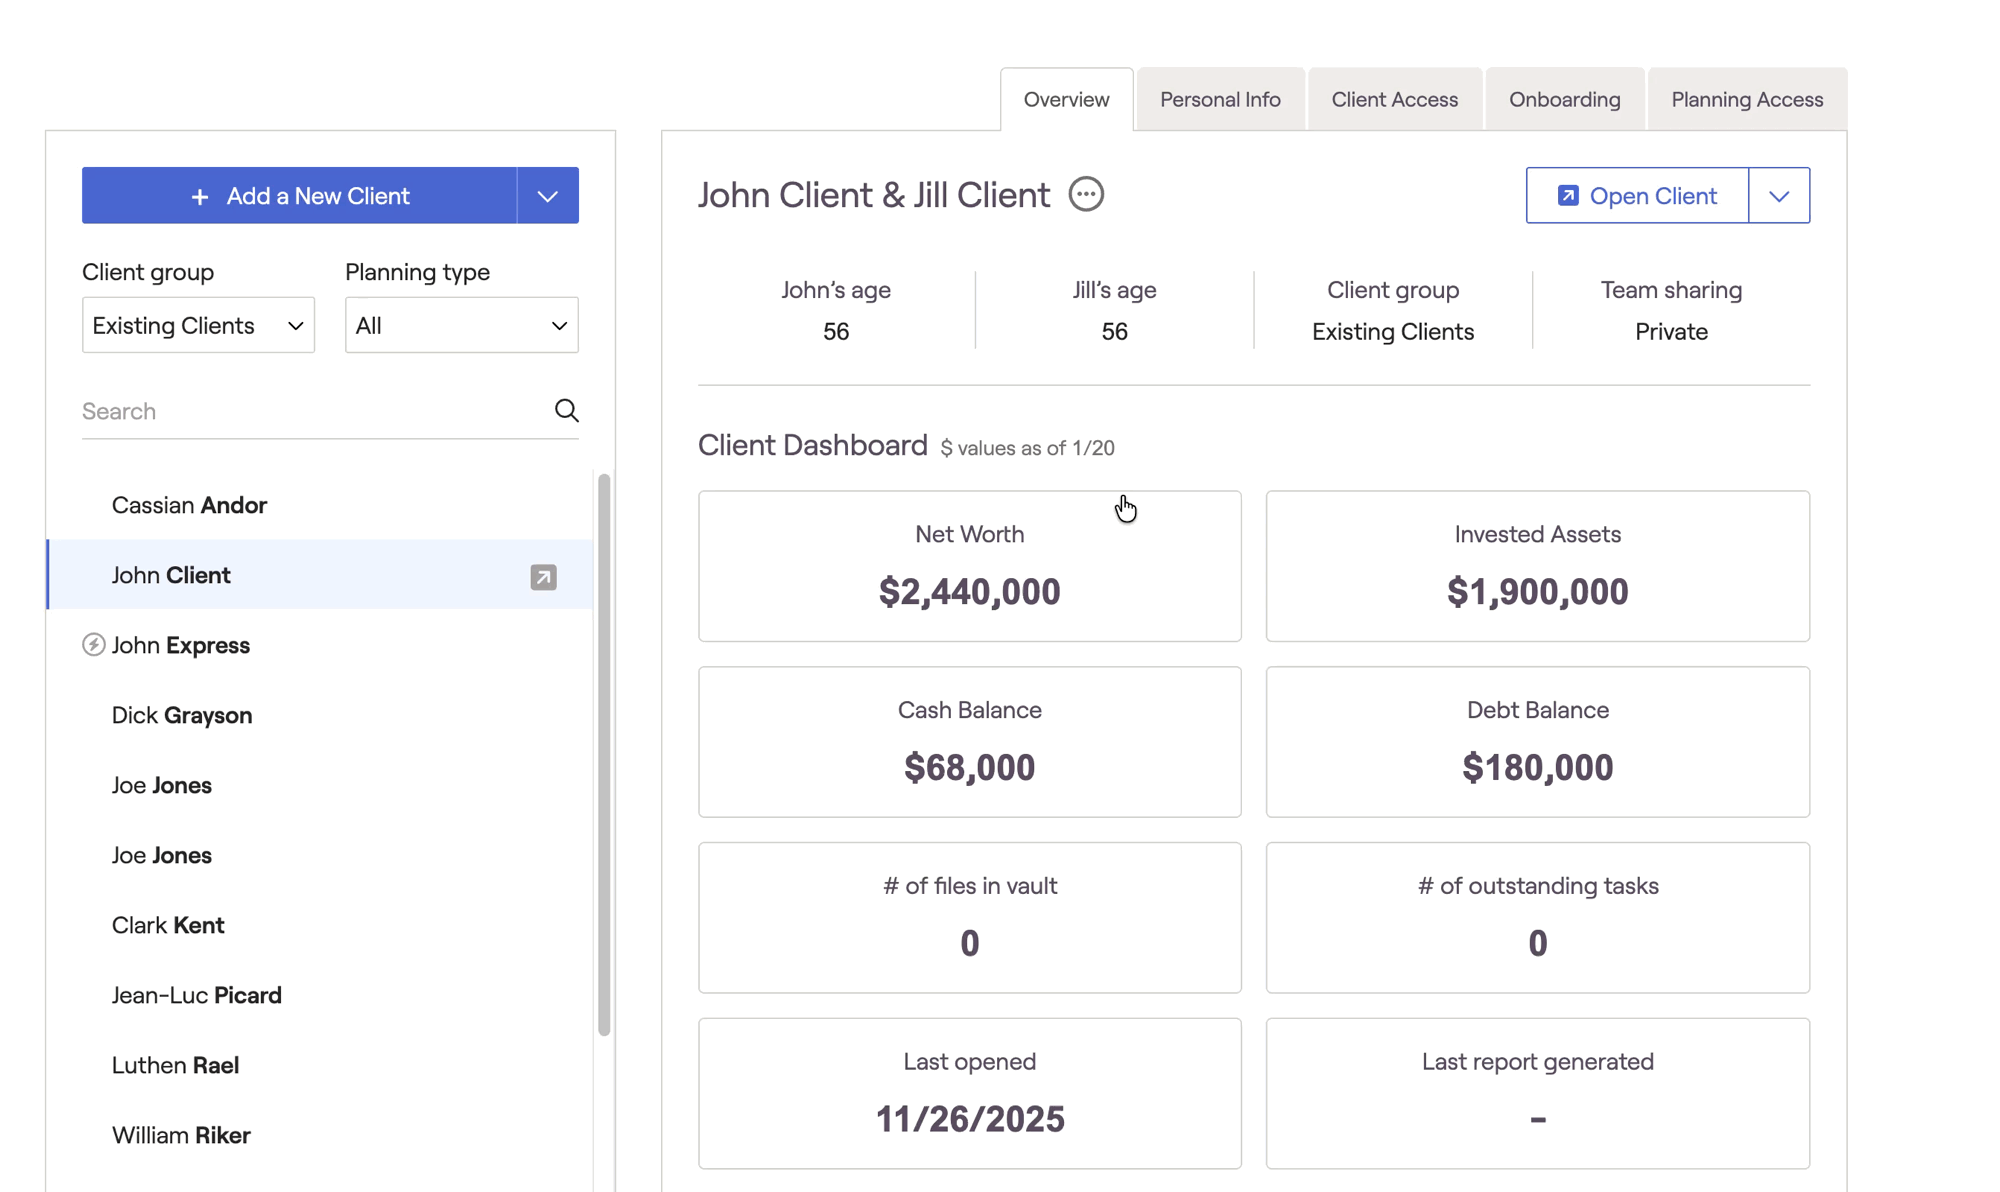The image size is (2000, 1192).
Task: Open the Client group dropdown
Action: click(198, 325)
